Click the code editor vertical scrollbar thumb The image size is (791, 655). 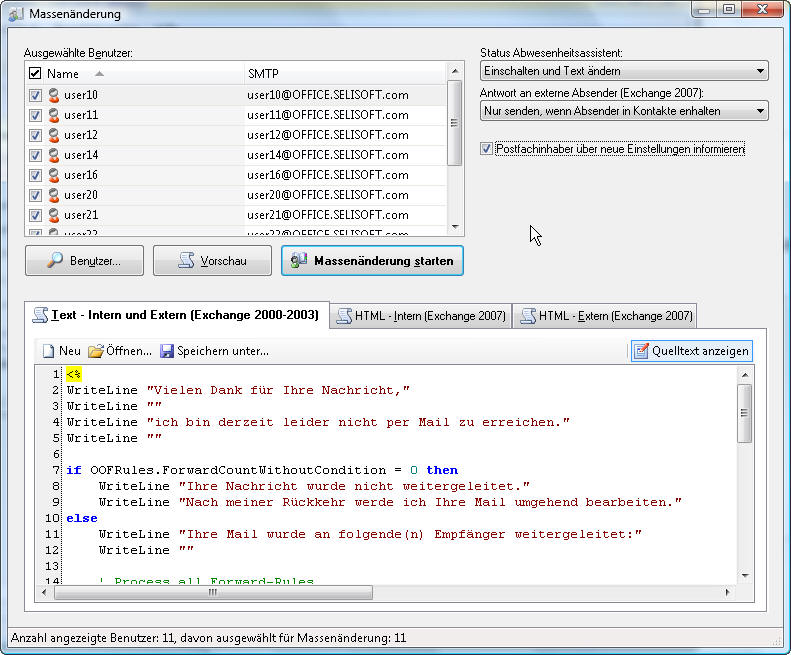click(x=745, y=413)
